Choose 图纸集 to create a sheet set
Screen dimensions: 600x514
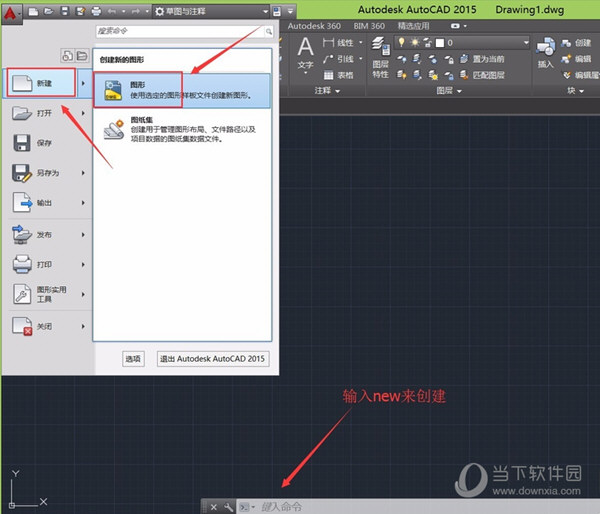coord(182,129)
